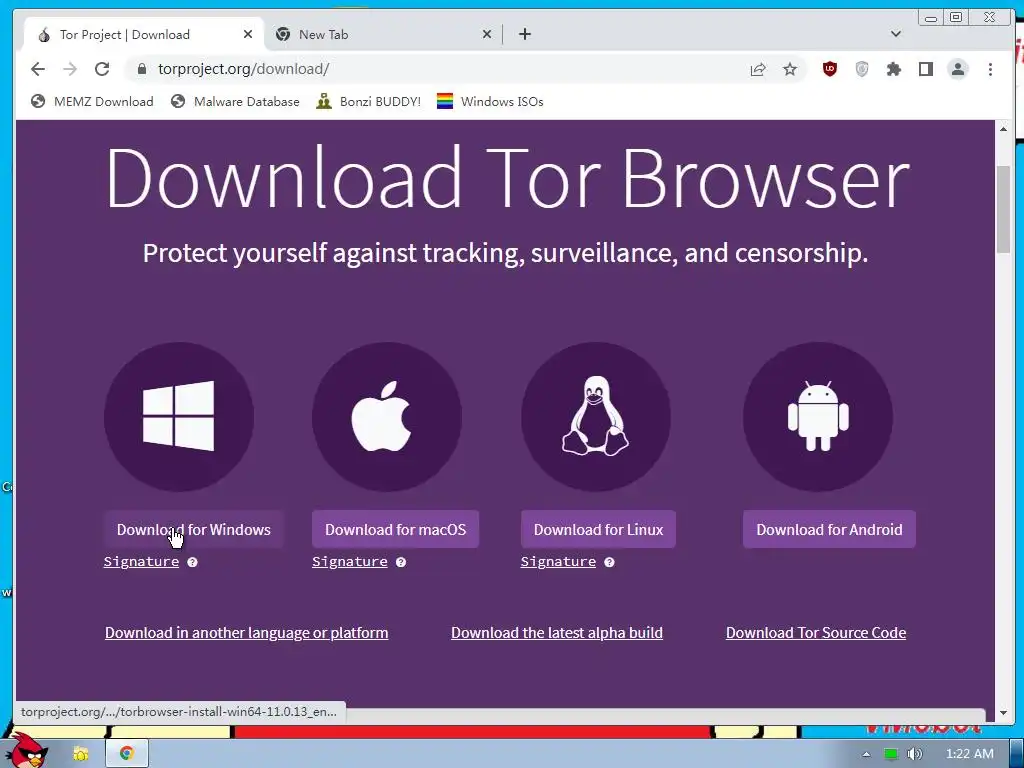Open a new tab with plus
This screenshot has height=768, width=1024.
[x=525, y=35]
